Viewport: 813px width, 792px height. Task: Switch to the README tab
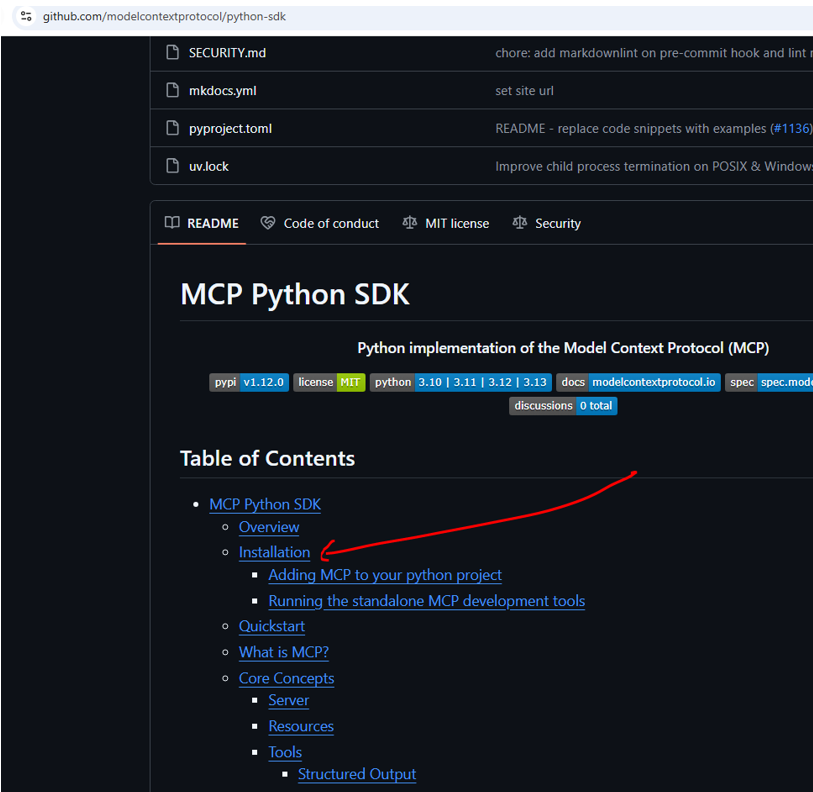click(x=202, y=224)
